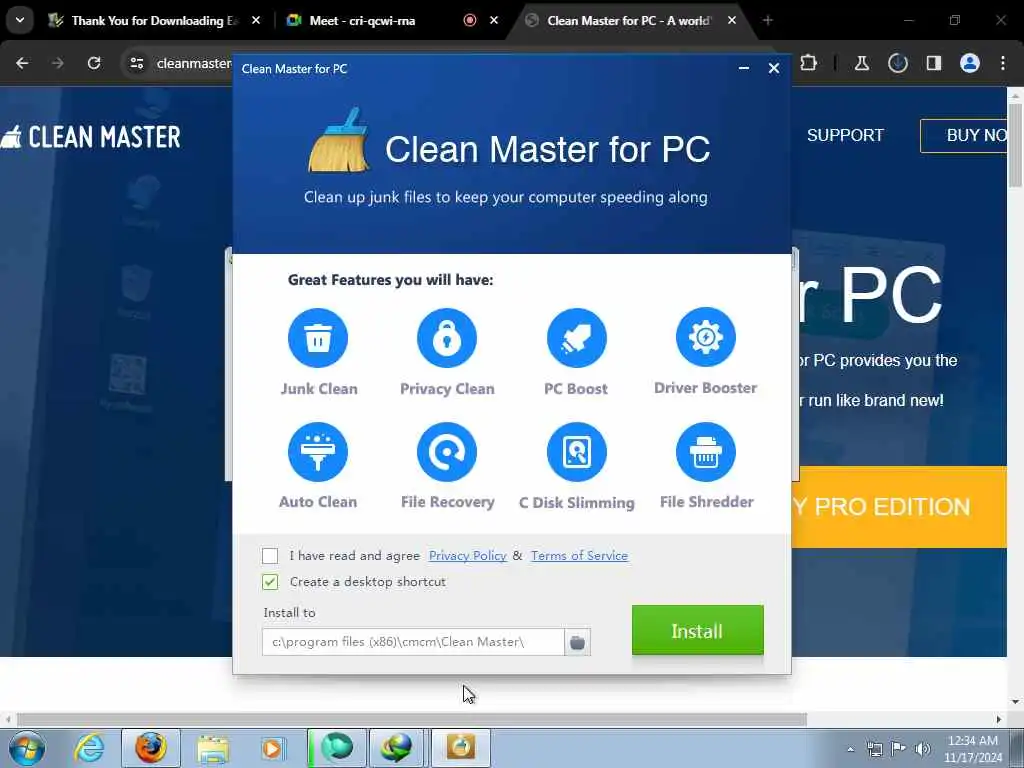The height and width of the screenshot is (768, 1024).
Task: Click the globe download taskbar icon
Action: [397, 748]
